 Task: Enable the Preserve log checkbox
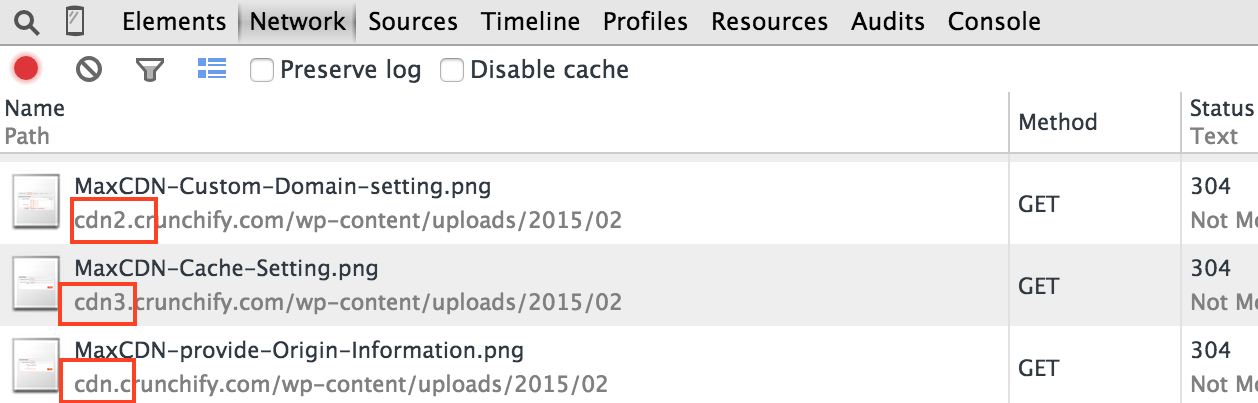(x=262, y=70)
